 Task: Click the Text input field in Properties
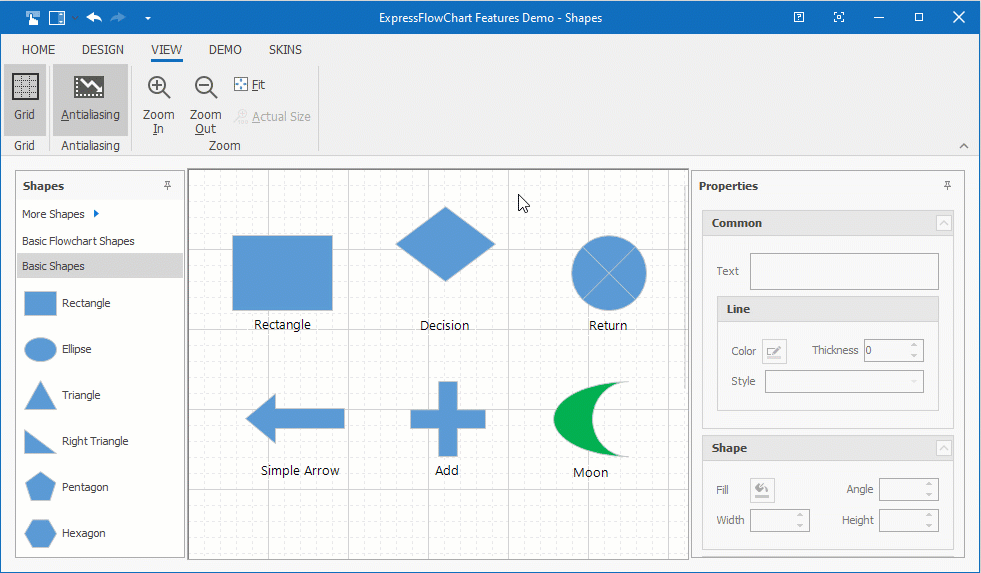pos(844,271)
